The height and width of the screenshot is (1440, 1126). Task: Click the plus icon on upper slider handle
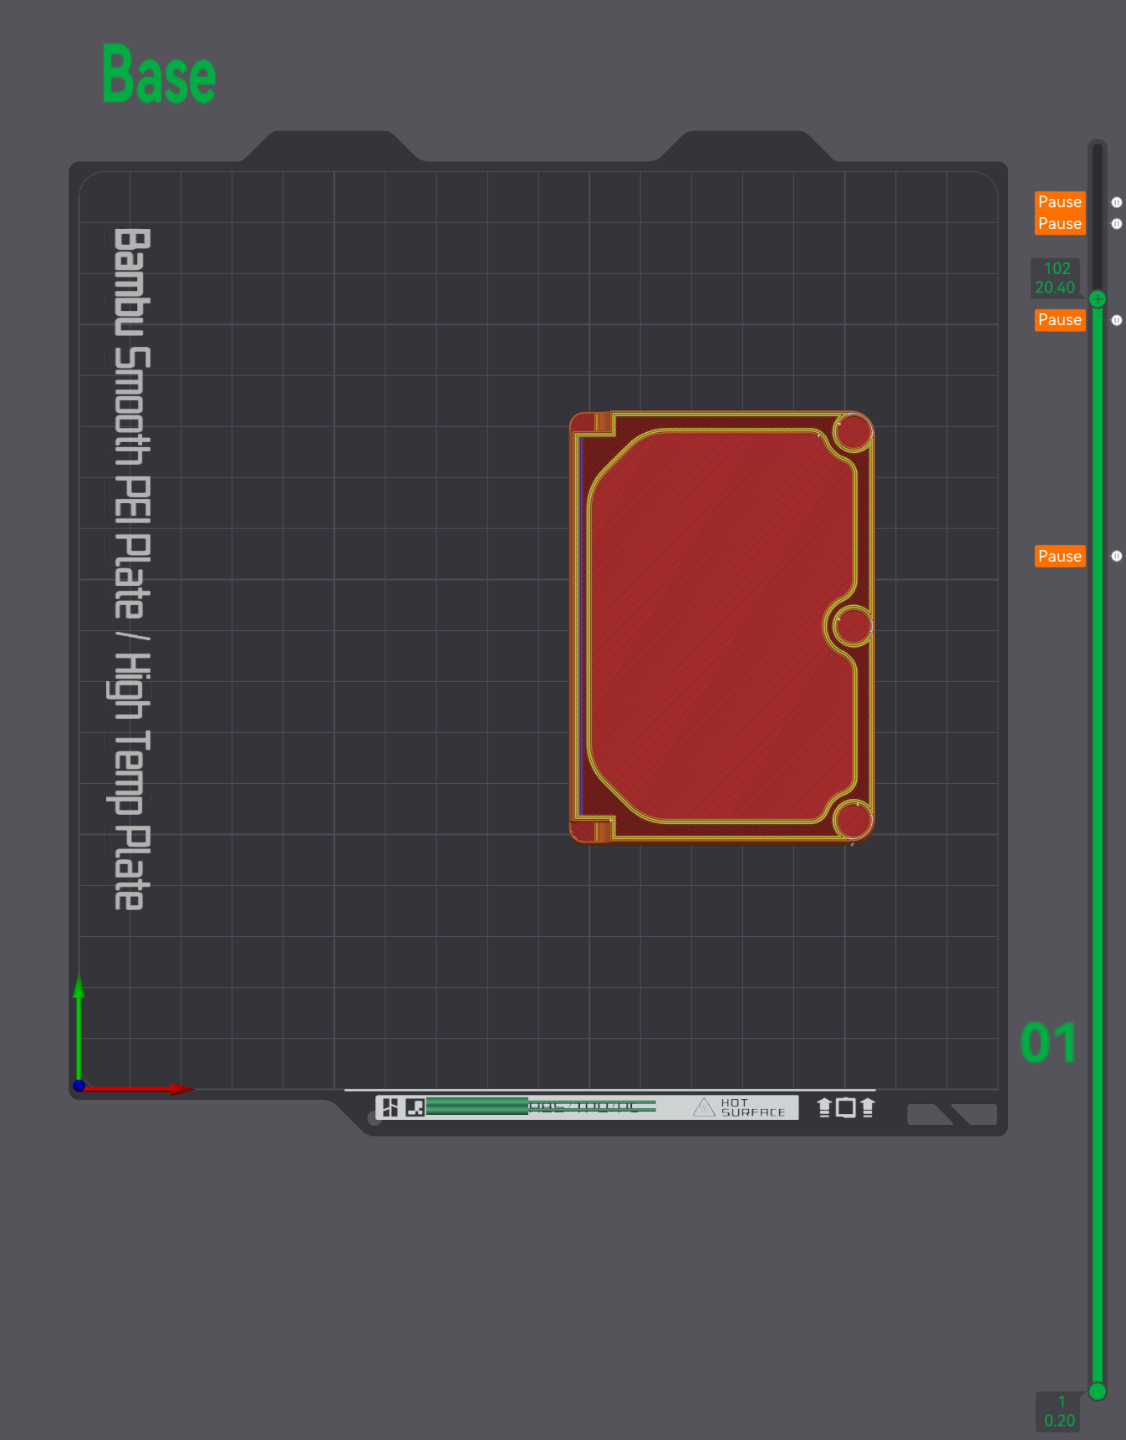(1097, 299)
